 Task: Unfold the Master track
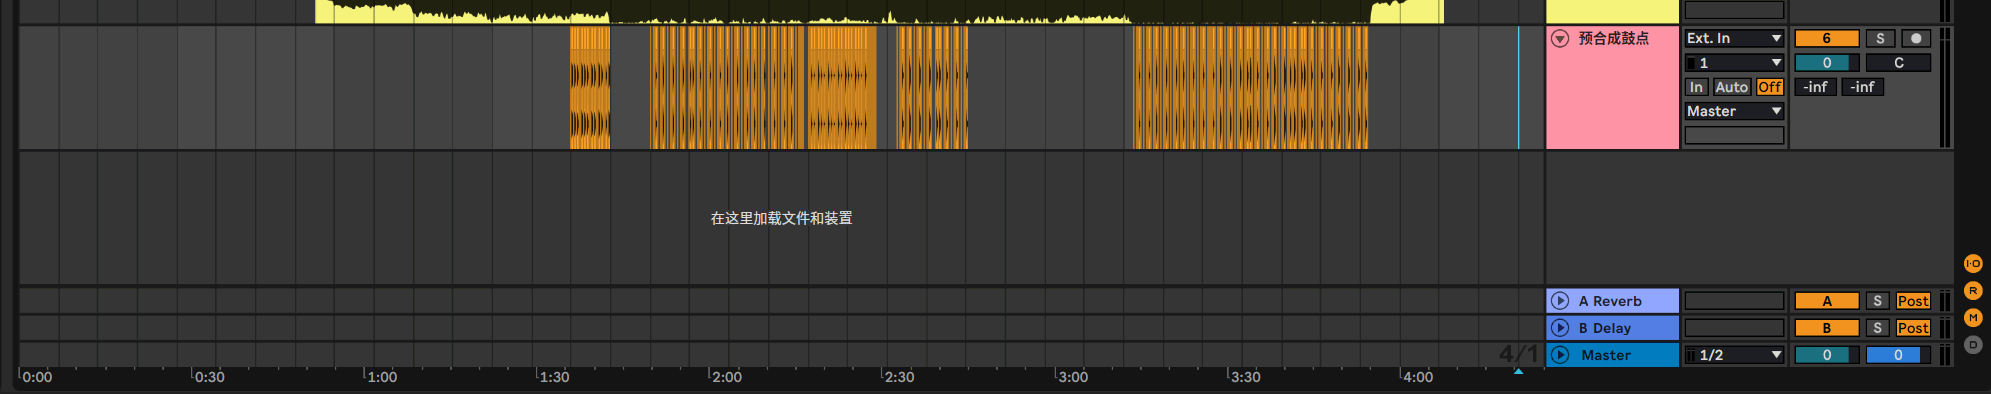pyautogui.click(x=1560, y=355)
